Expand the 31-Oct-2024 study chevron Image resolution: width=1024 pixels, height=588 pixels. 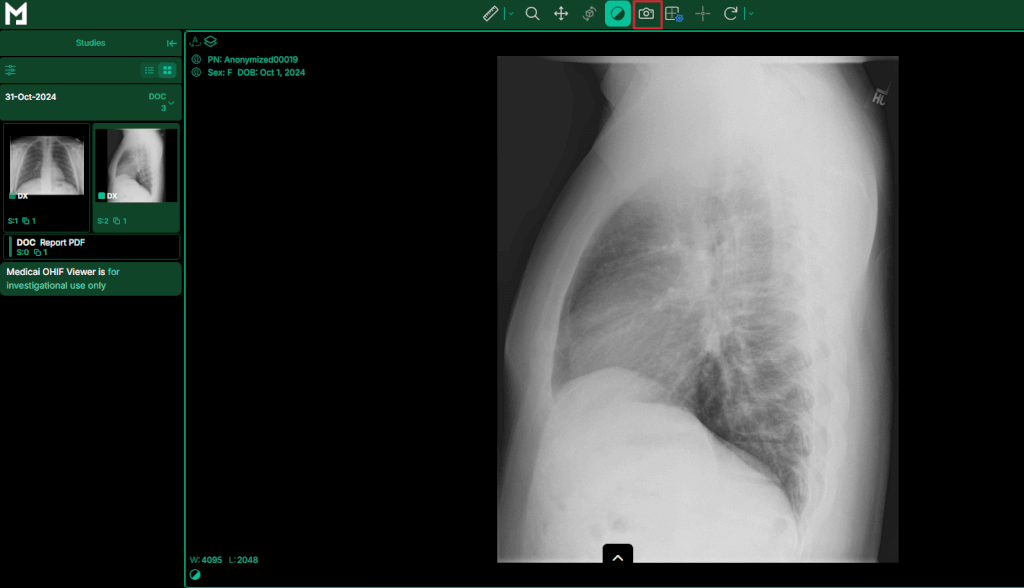point(171,103)
